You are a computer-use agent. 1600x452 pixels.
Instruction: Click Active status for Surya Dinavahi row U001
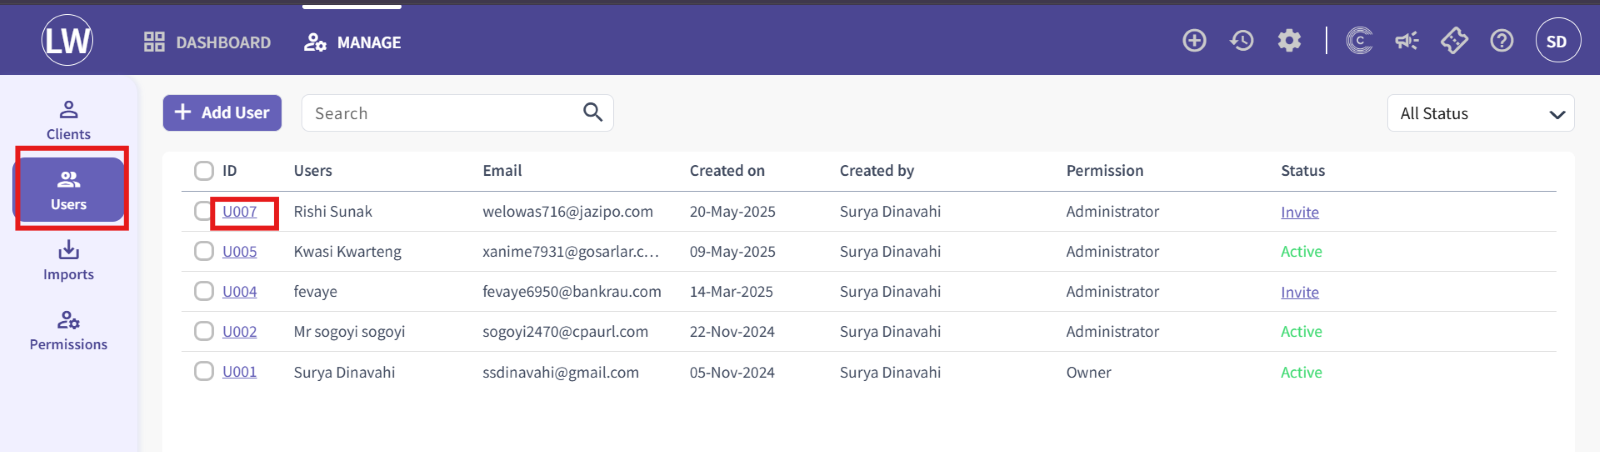click(x=1301, y=372)
